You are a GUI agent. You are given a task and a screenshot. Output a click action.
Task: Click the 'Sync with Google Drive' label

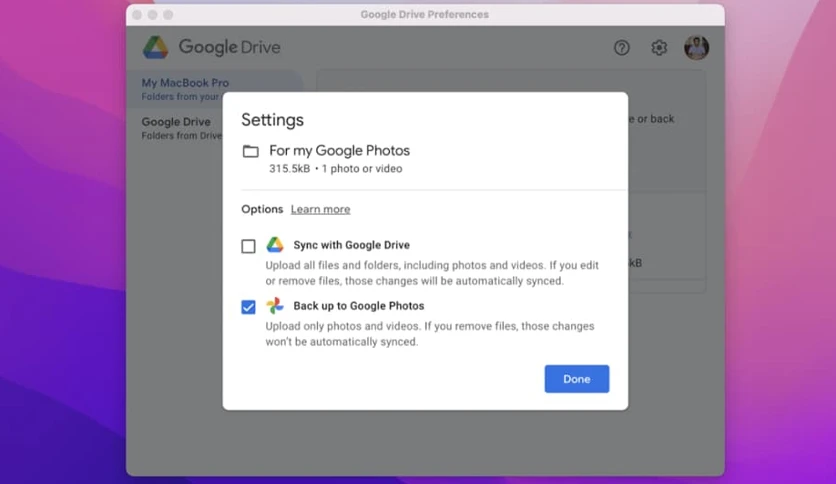(x=351, y=245)
